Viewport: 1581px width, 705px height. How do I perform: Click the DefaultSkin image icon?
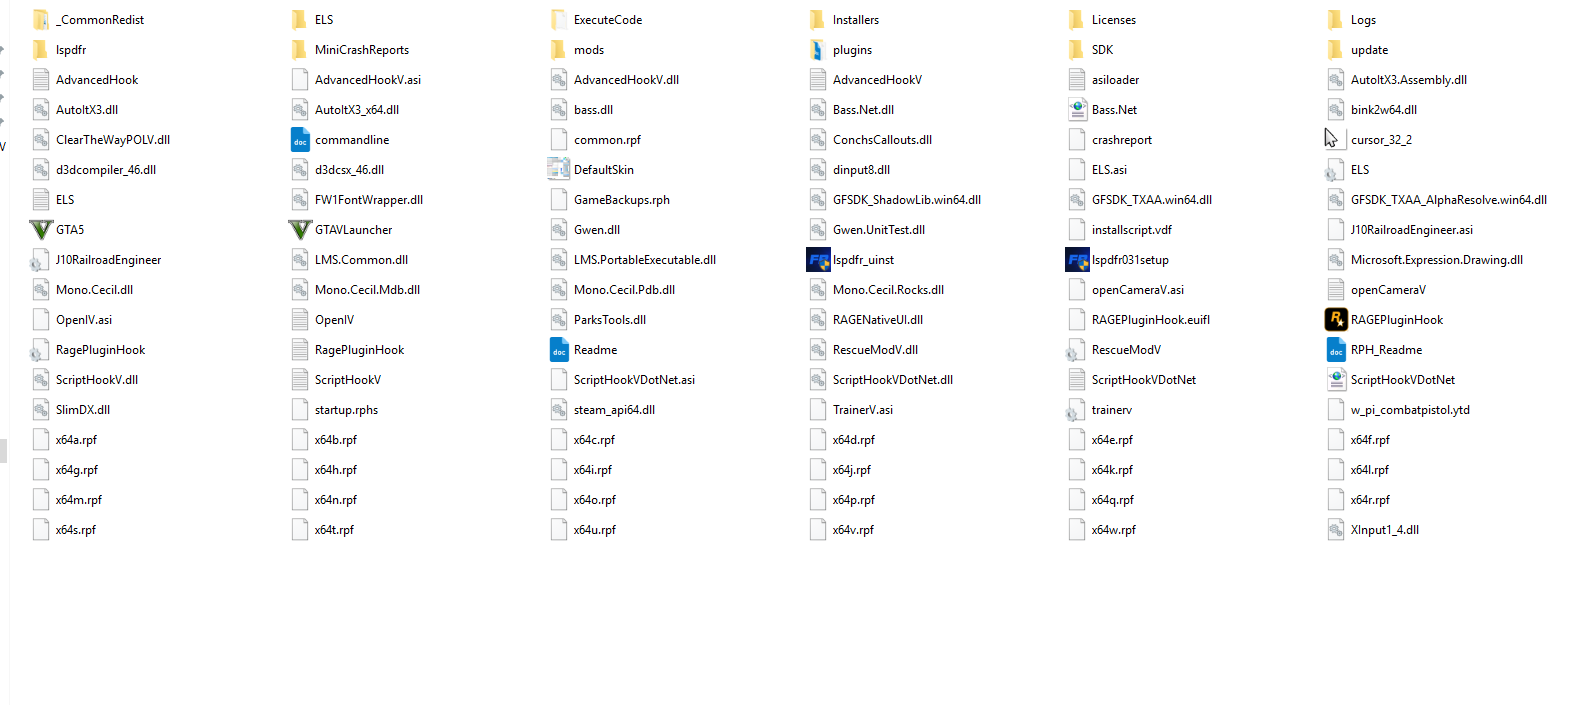pos(559,170)
